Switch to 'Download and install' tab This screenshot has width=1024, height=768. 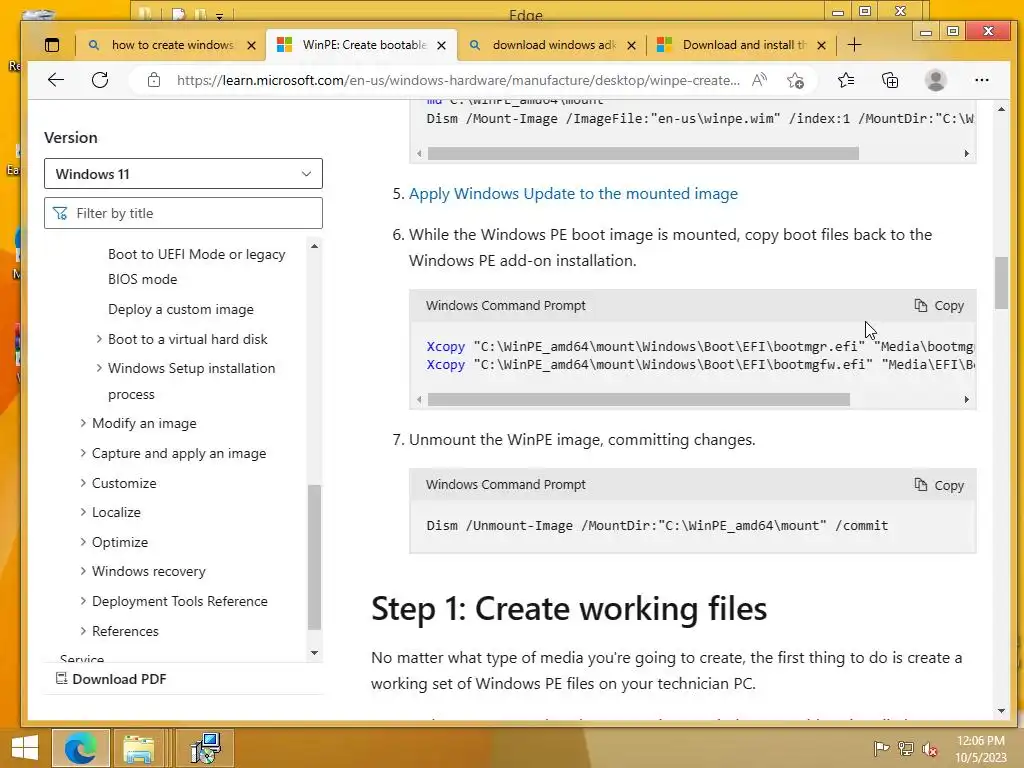pyautogui.click(x=743, y=45)
